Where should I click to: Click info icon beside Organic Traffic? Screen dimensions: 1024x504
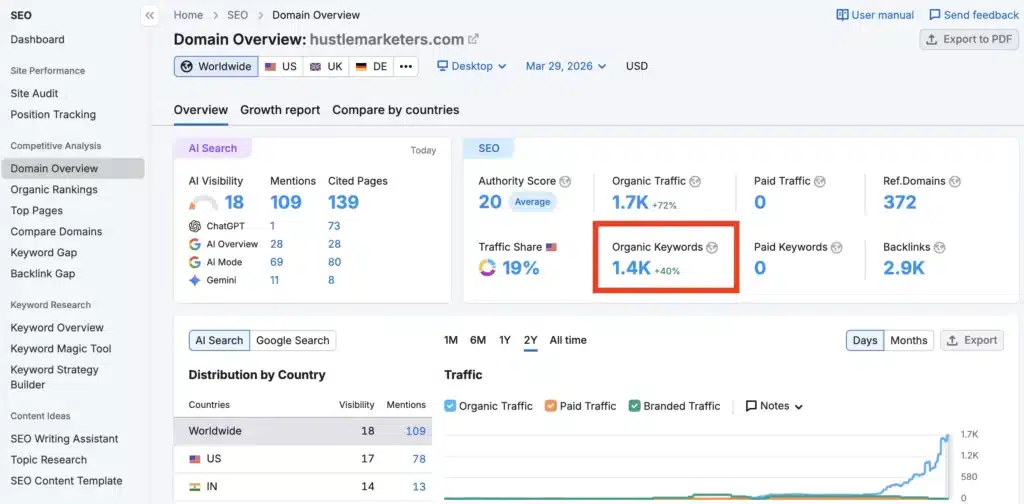695,181
